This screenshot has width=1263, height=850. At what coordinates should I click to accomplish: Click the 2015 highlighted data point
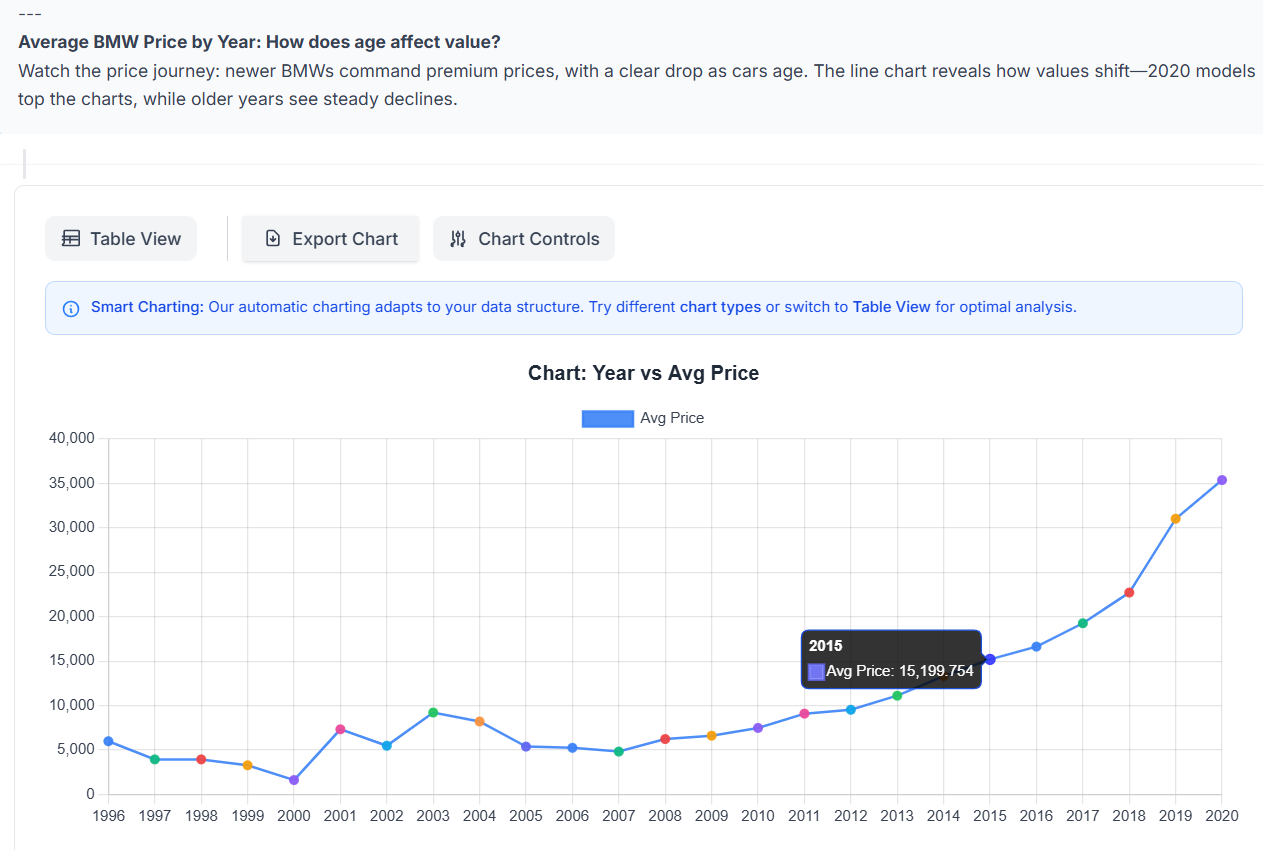[x=990, y=660]
